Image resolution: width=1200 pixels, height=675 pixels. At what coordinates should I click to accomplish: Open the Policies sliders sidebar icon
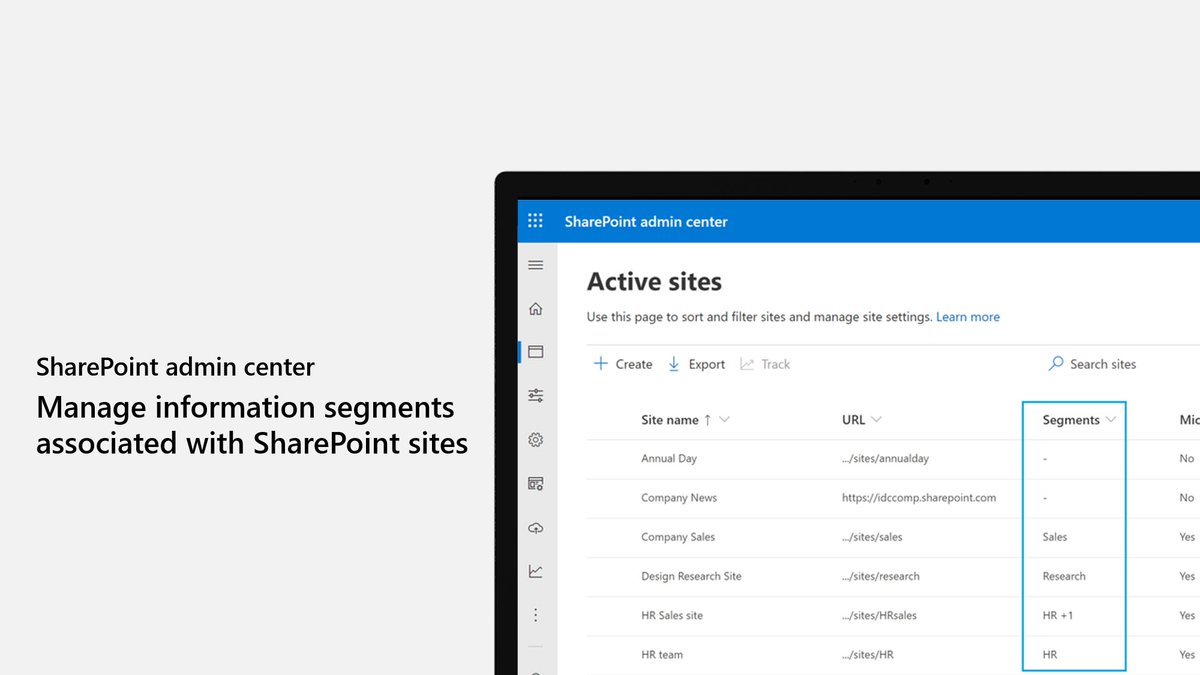tap(536, 396)
